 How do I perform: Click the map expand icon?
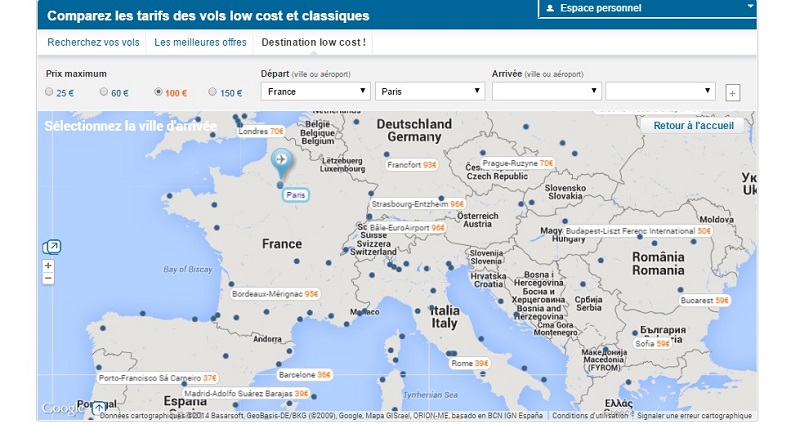53,247
